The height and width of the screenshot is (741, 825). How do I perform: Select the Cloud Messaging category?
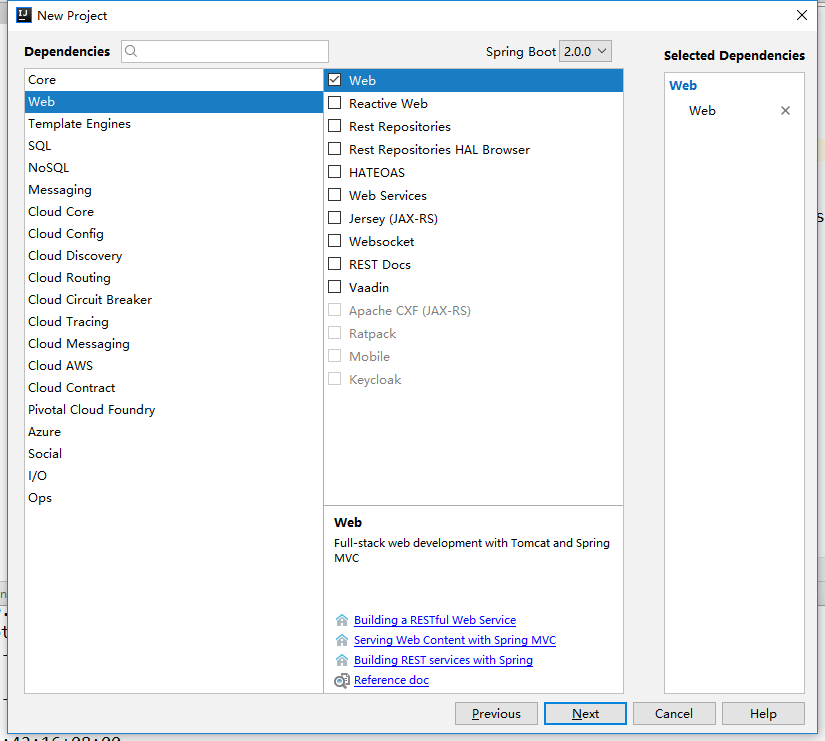tap(174, 344)
